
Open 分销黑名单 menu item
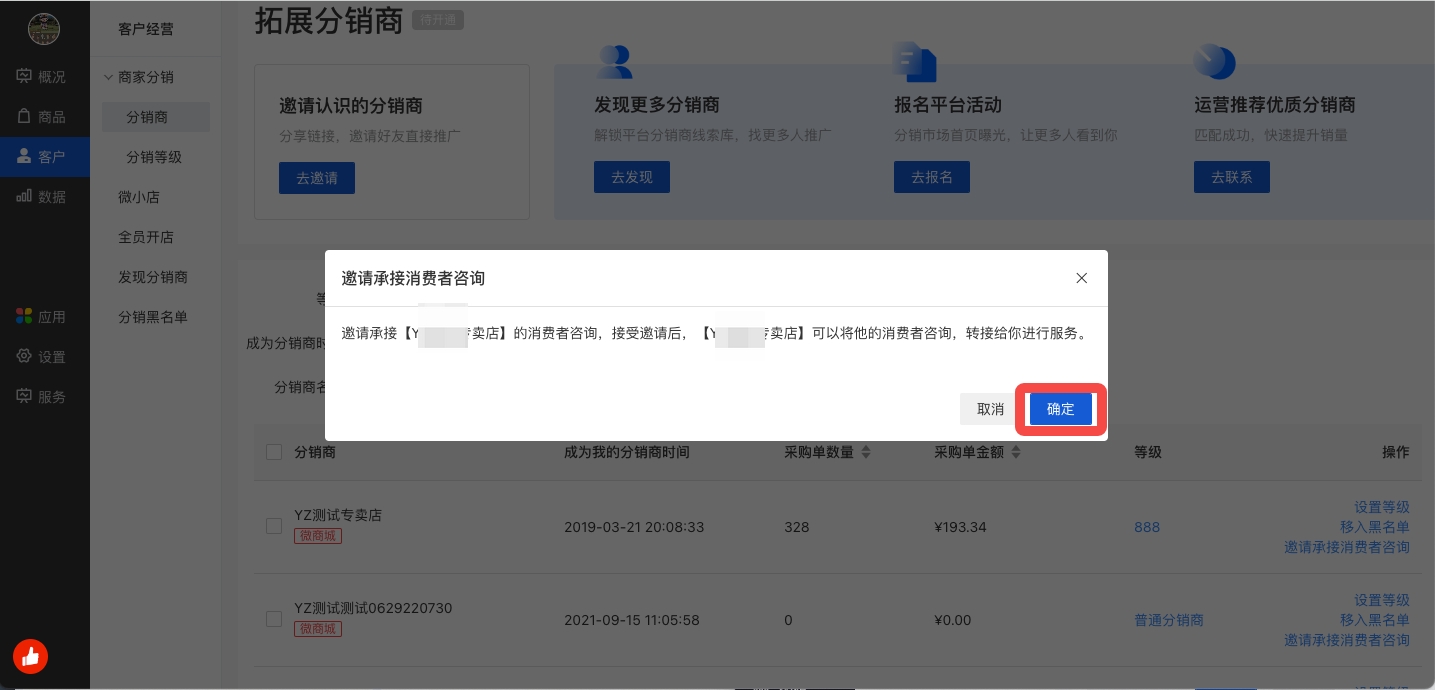[153, 317]
